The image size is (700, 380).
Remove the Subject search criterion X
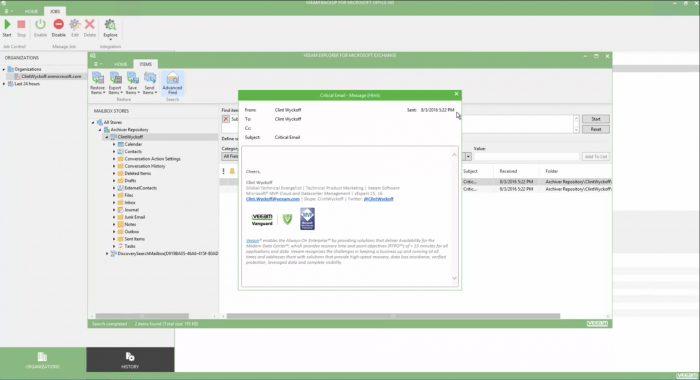coord(226,119)
